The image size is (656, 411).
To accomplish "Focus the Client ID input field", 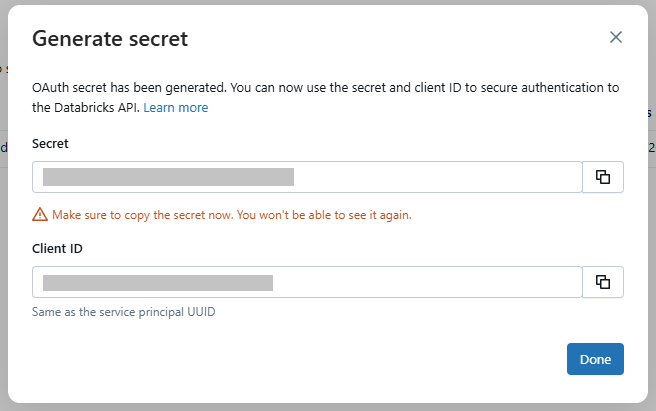I will [x=308, y=282].
